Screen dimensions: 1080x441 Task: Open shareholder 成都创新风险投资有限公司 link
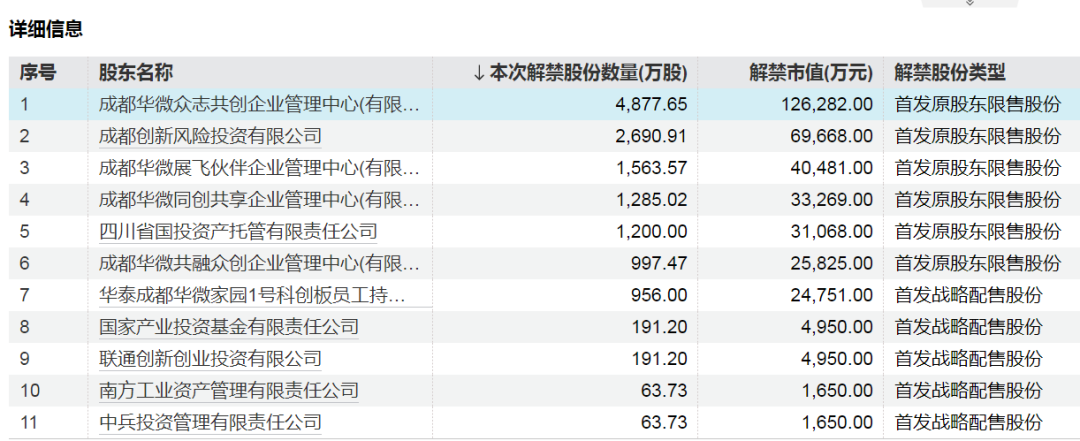[210, 136]
